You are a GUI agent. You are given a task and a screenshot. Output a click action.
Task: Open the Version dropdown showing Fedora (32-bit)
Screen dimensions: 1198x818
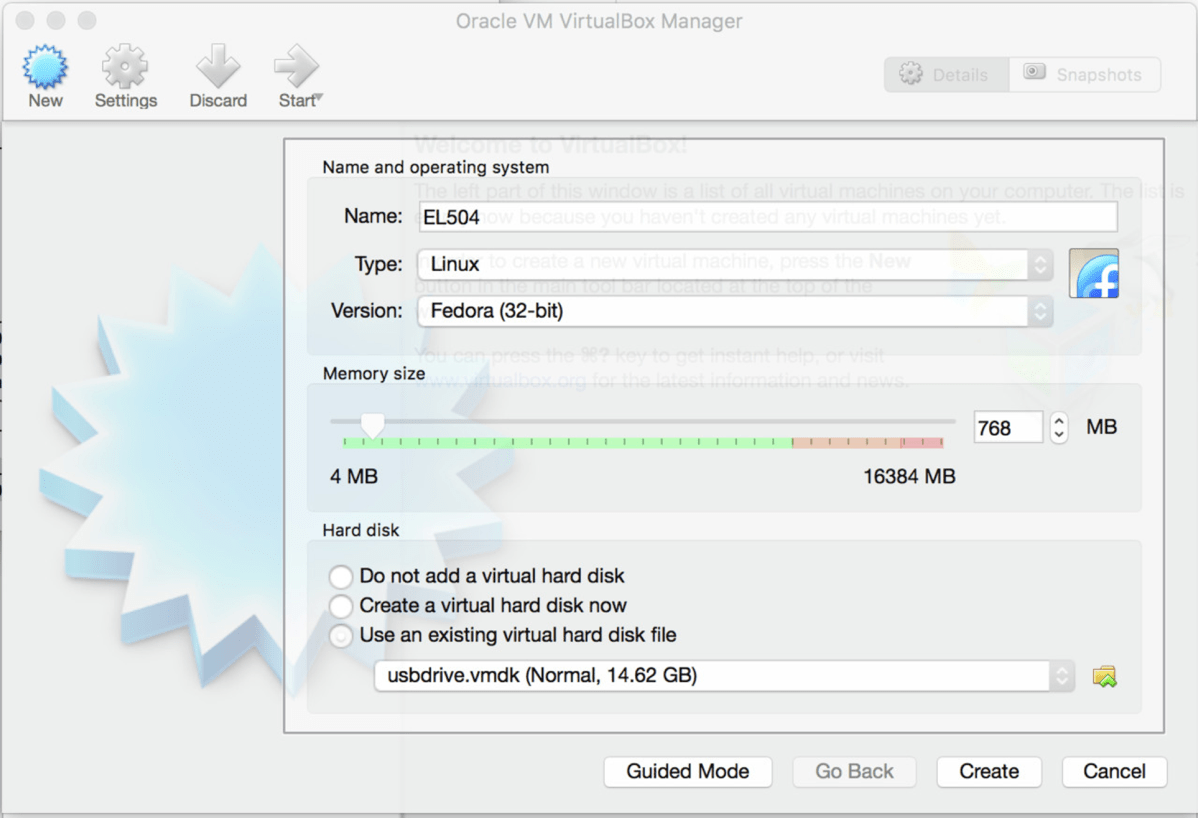click(735, 311)
